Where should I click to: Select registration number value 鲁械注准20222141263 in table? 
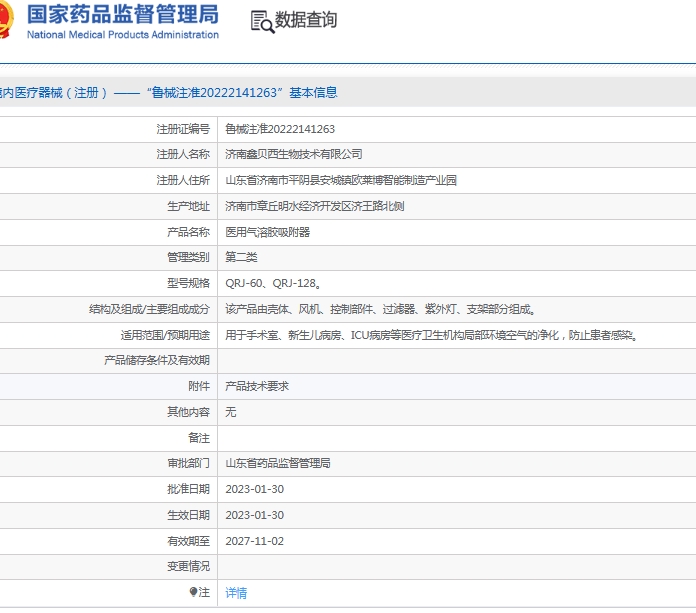(280, 129)
